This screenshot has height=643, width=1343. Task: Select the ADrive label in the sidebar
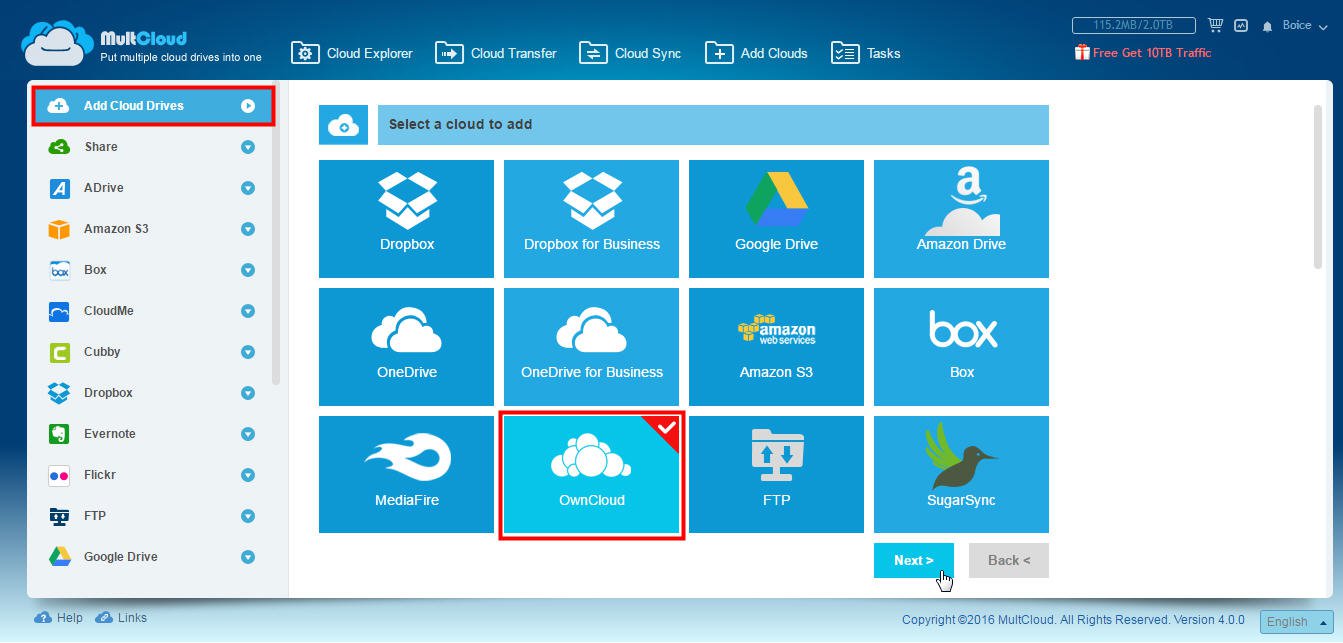tap(104, 188)
